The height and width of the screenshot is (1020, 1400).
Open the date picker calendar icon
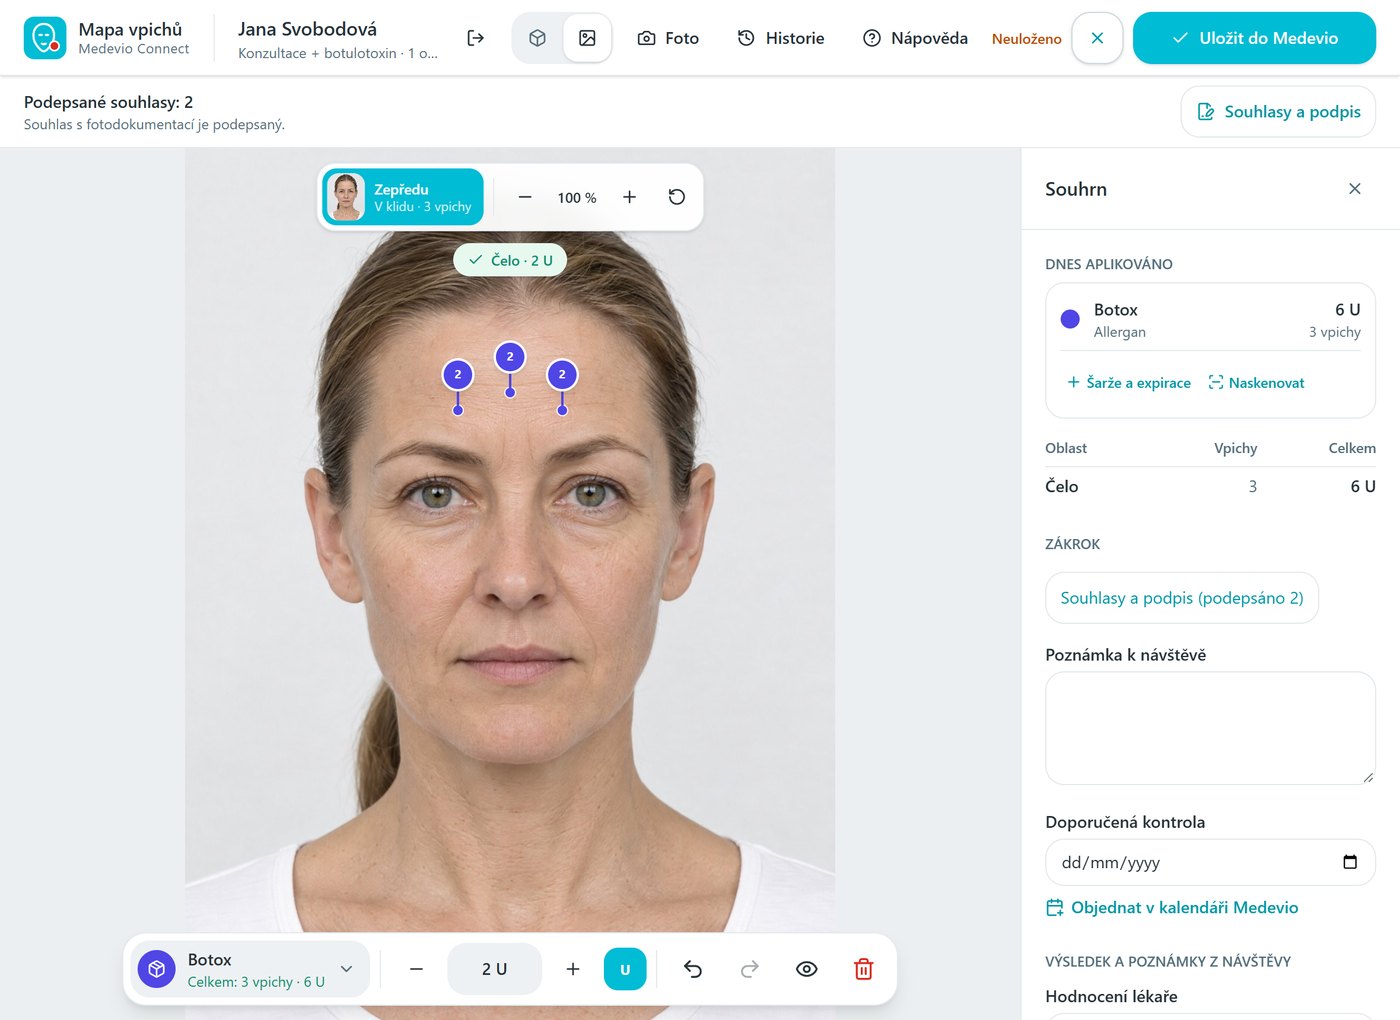(1350, 862)
